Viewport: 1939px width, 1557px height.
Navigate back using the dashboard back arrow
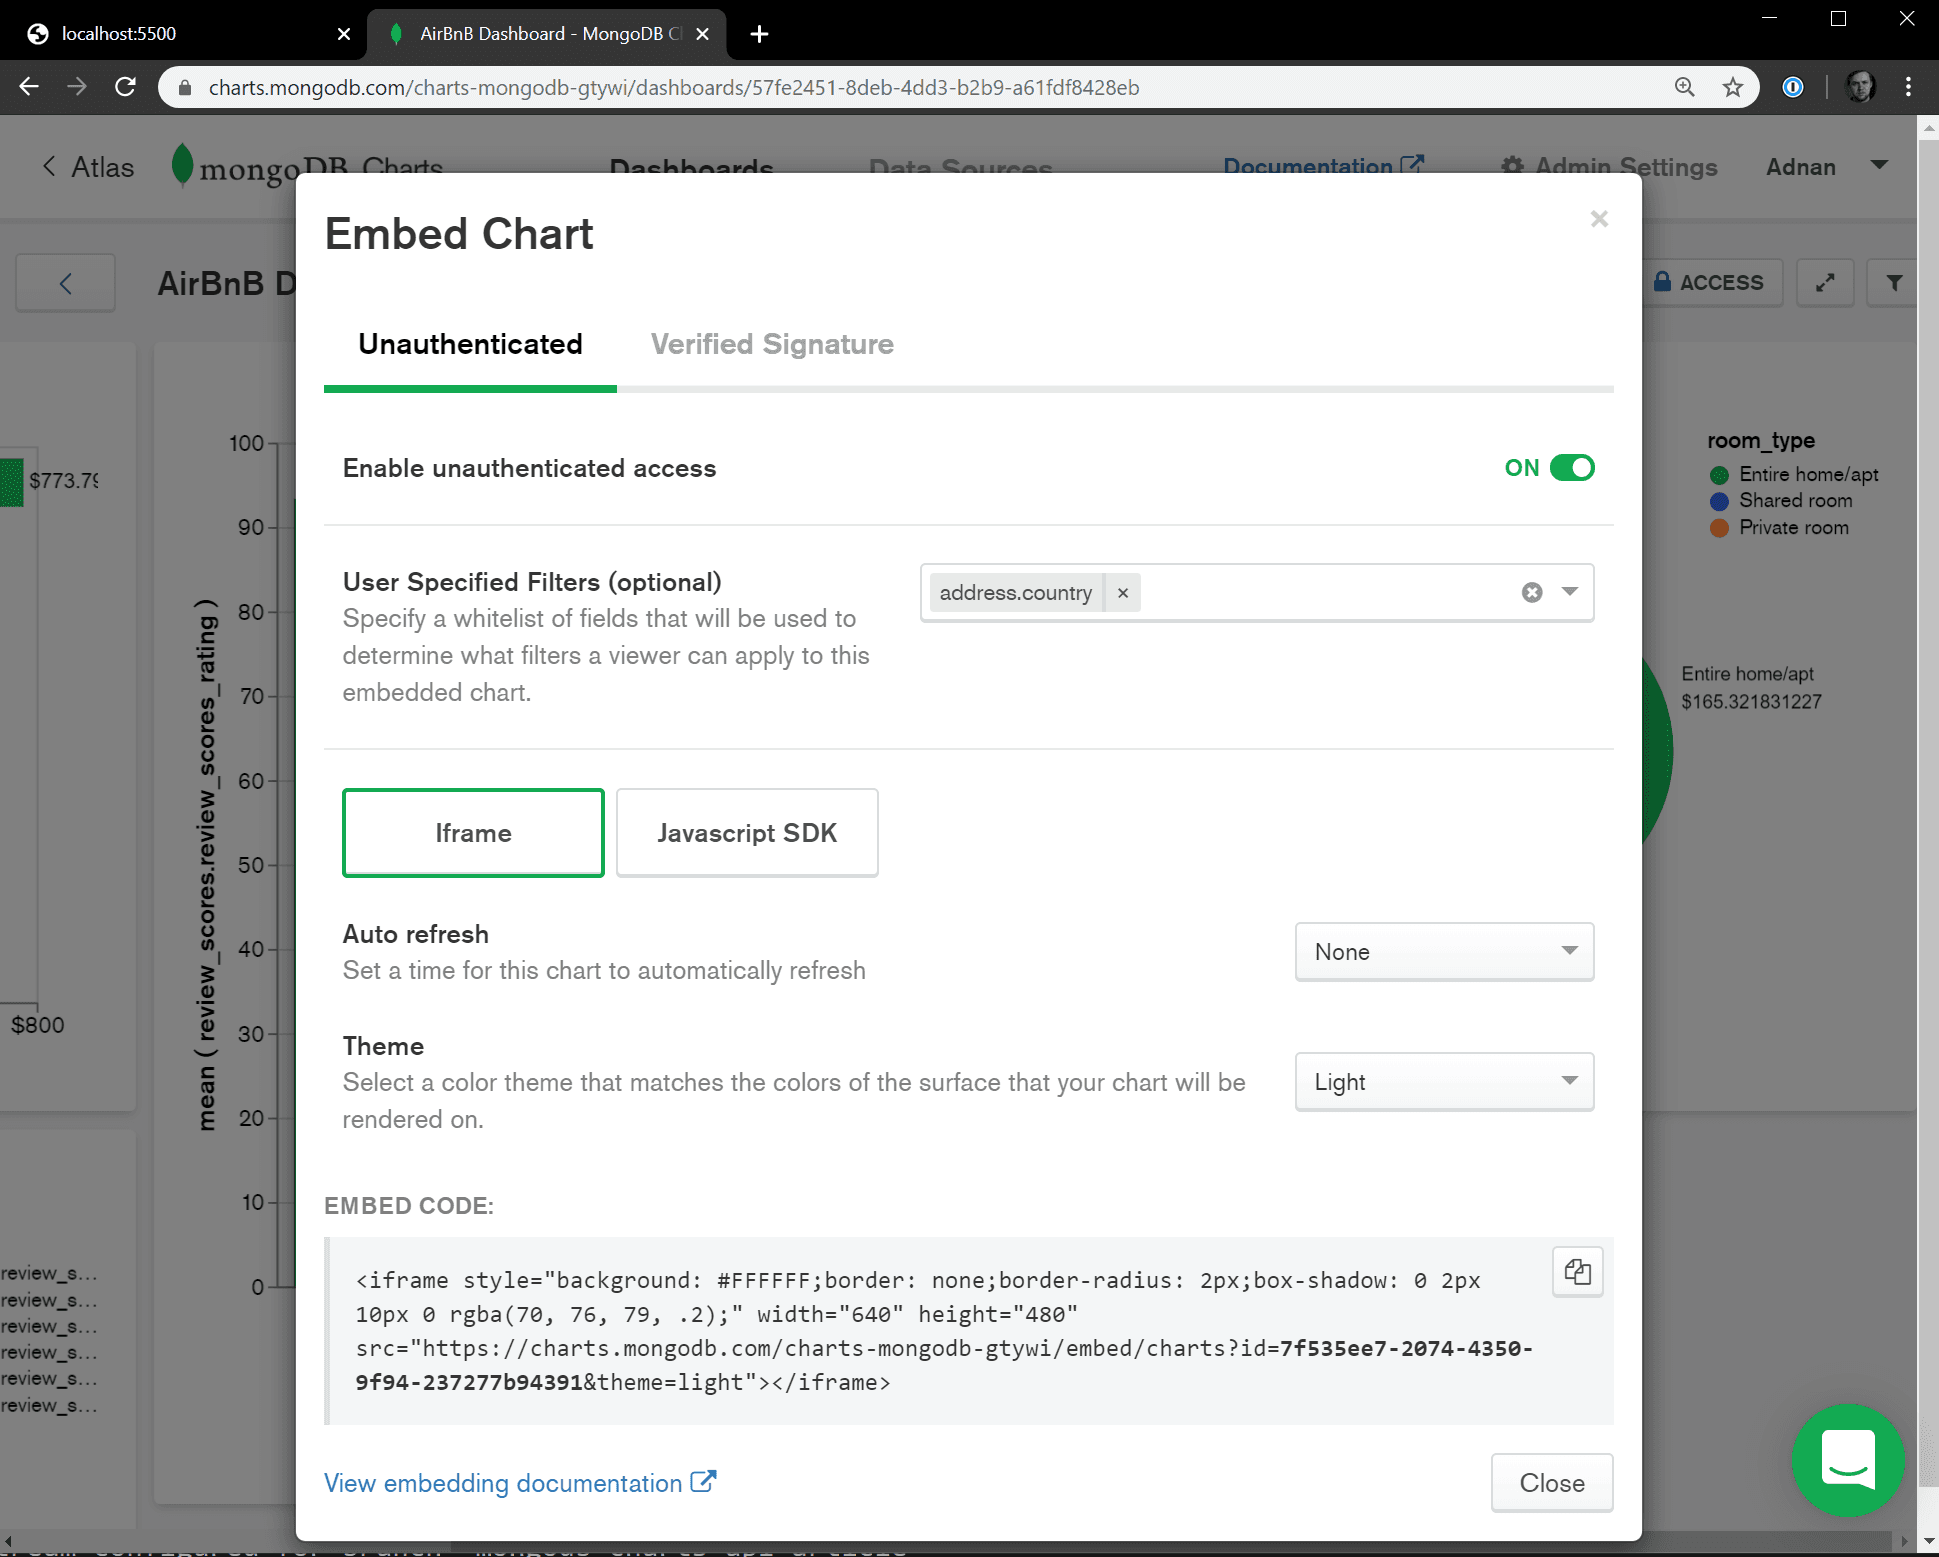tap(65, 283)
